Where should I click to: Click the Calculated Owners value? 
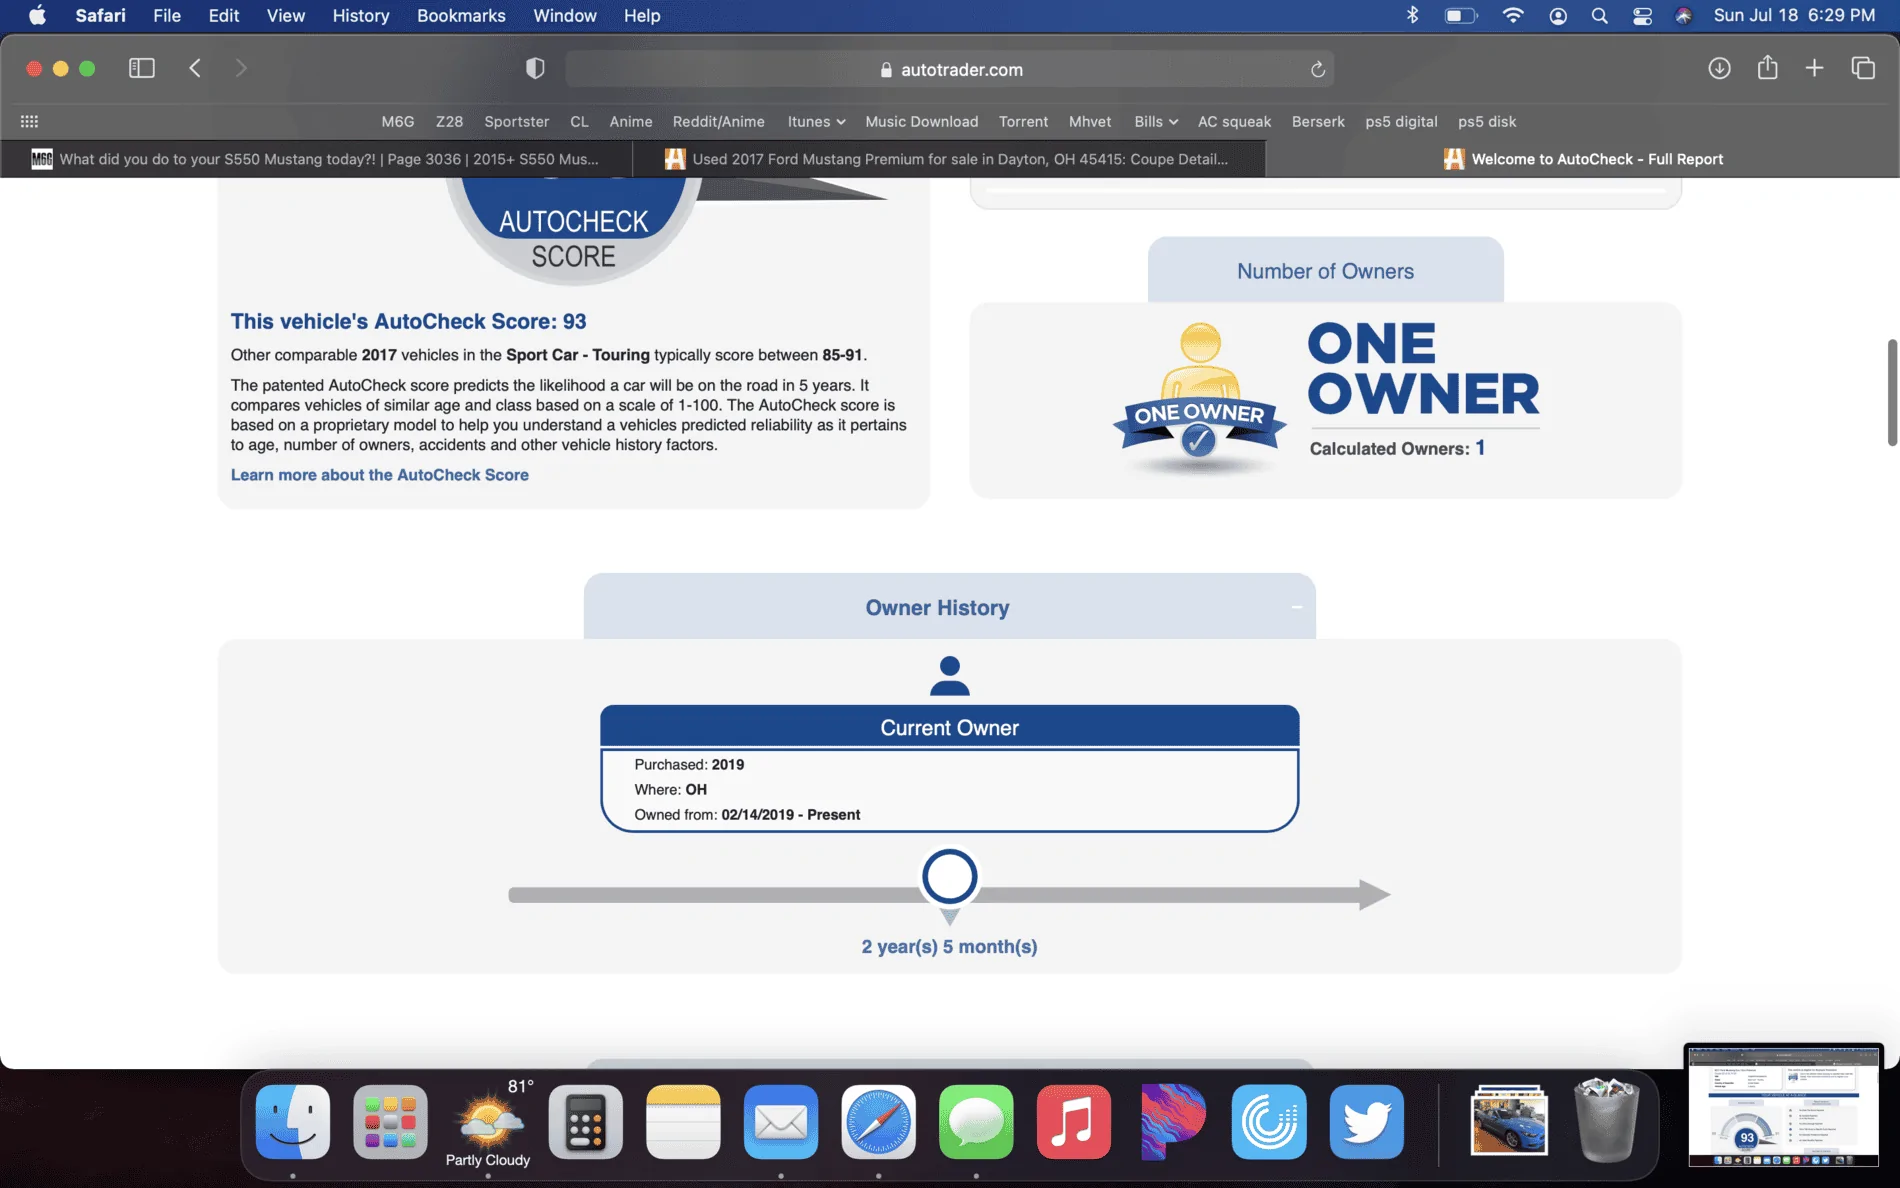pos(1480,448)
